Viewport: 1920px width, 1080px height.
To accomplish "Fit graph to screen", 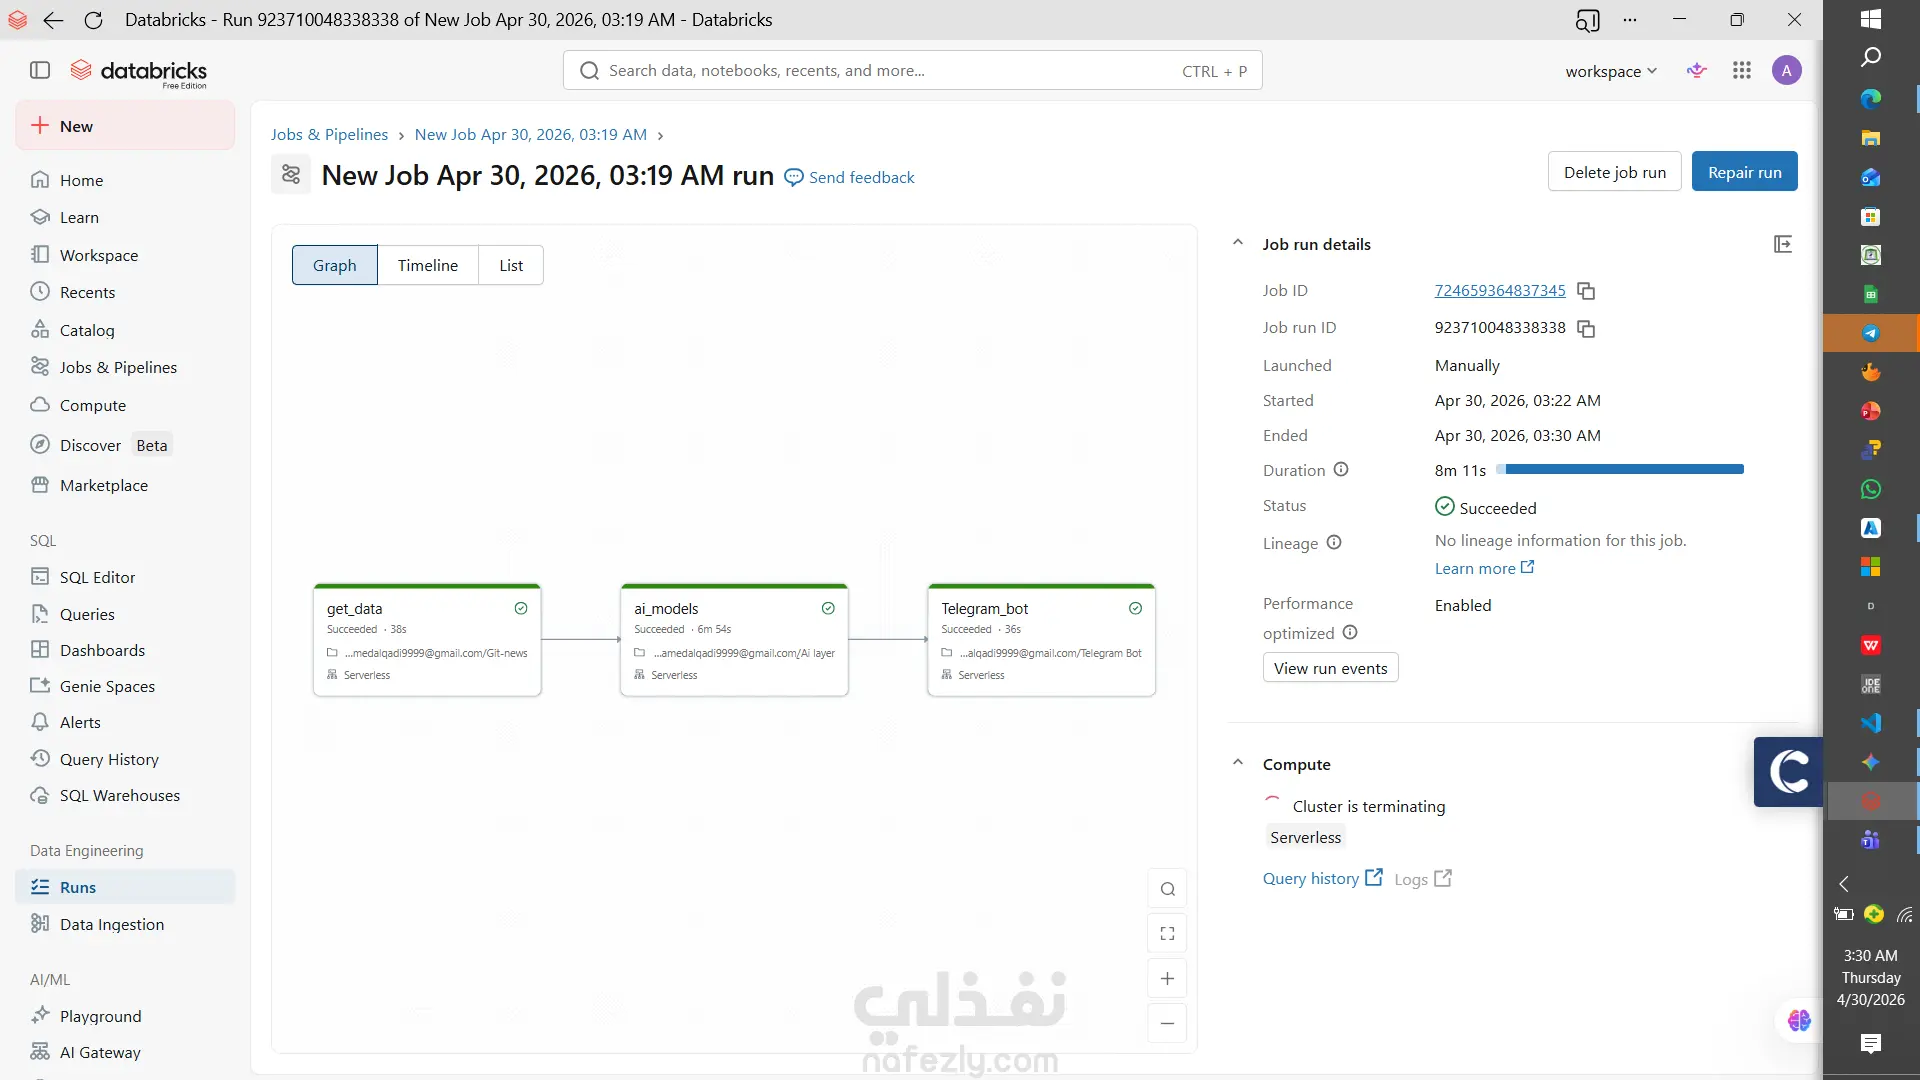I will pyautogui.click(x=1167, y=934).
